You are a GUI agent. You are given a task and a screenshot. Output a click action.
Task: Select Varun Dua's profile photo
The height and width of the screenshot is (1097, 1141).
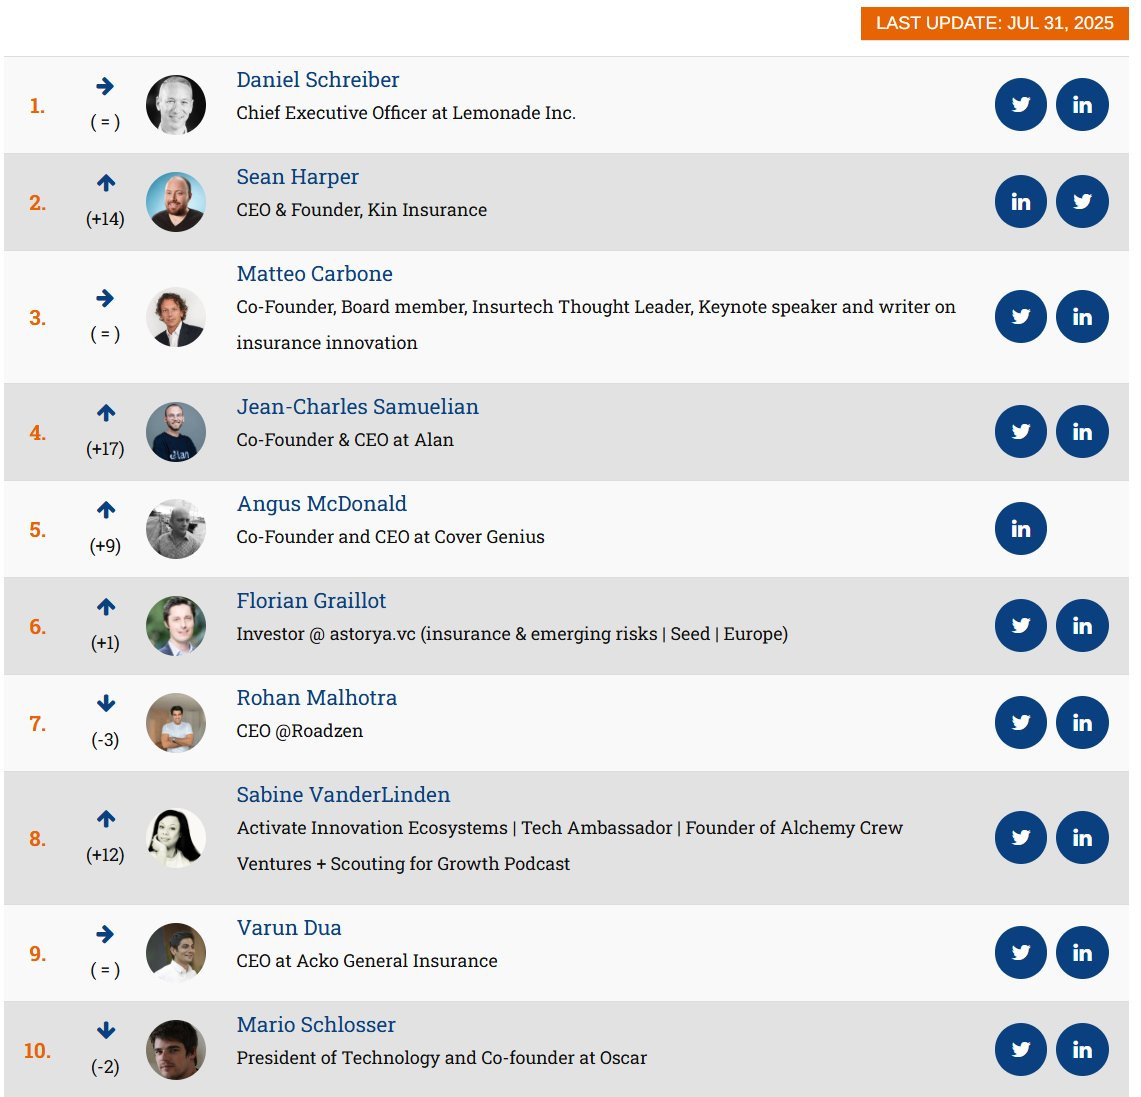pyautogui.click(x=176, y=953)
